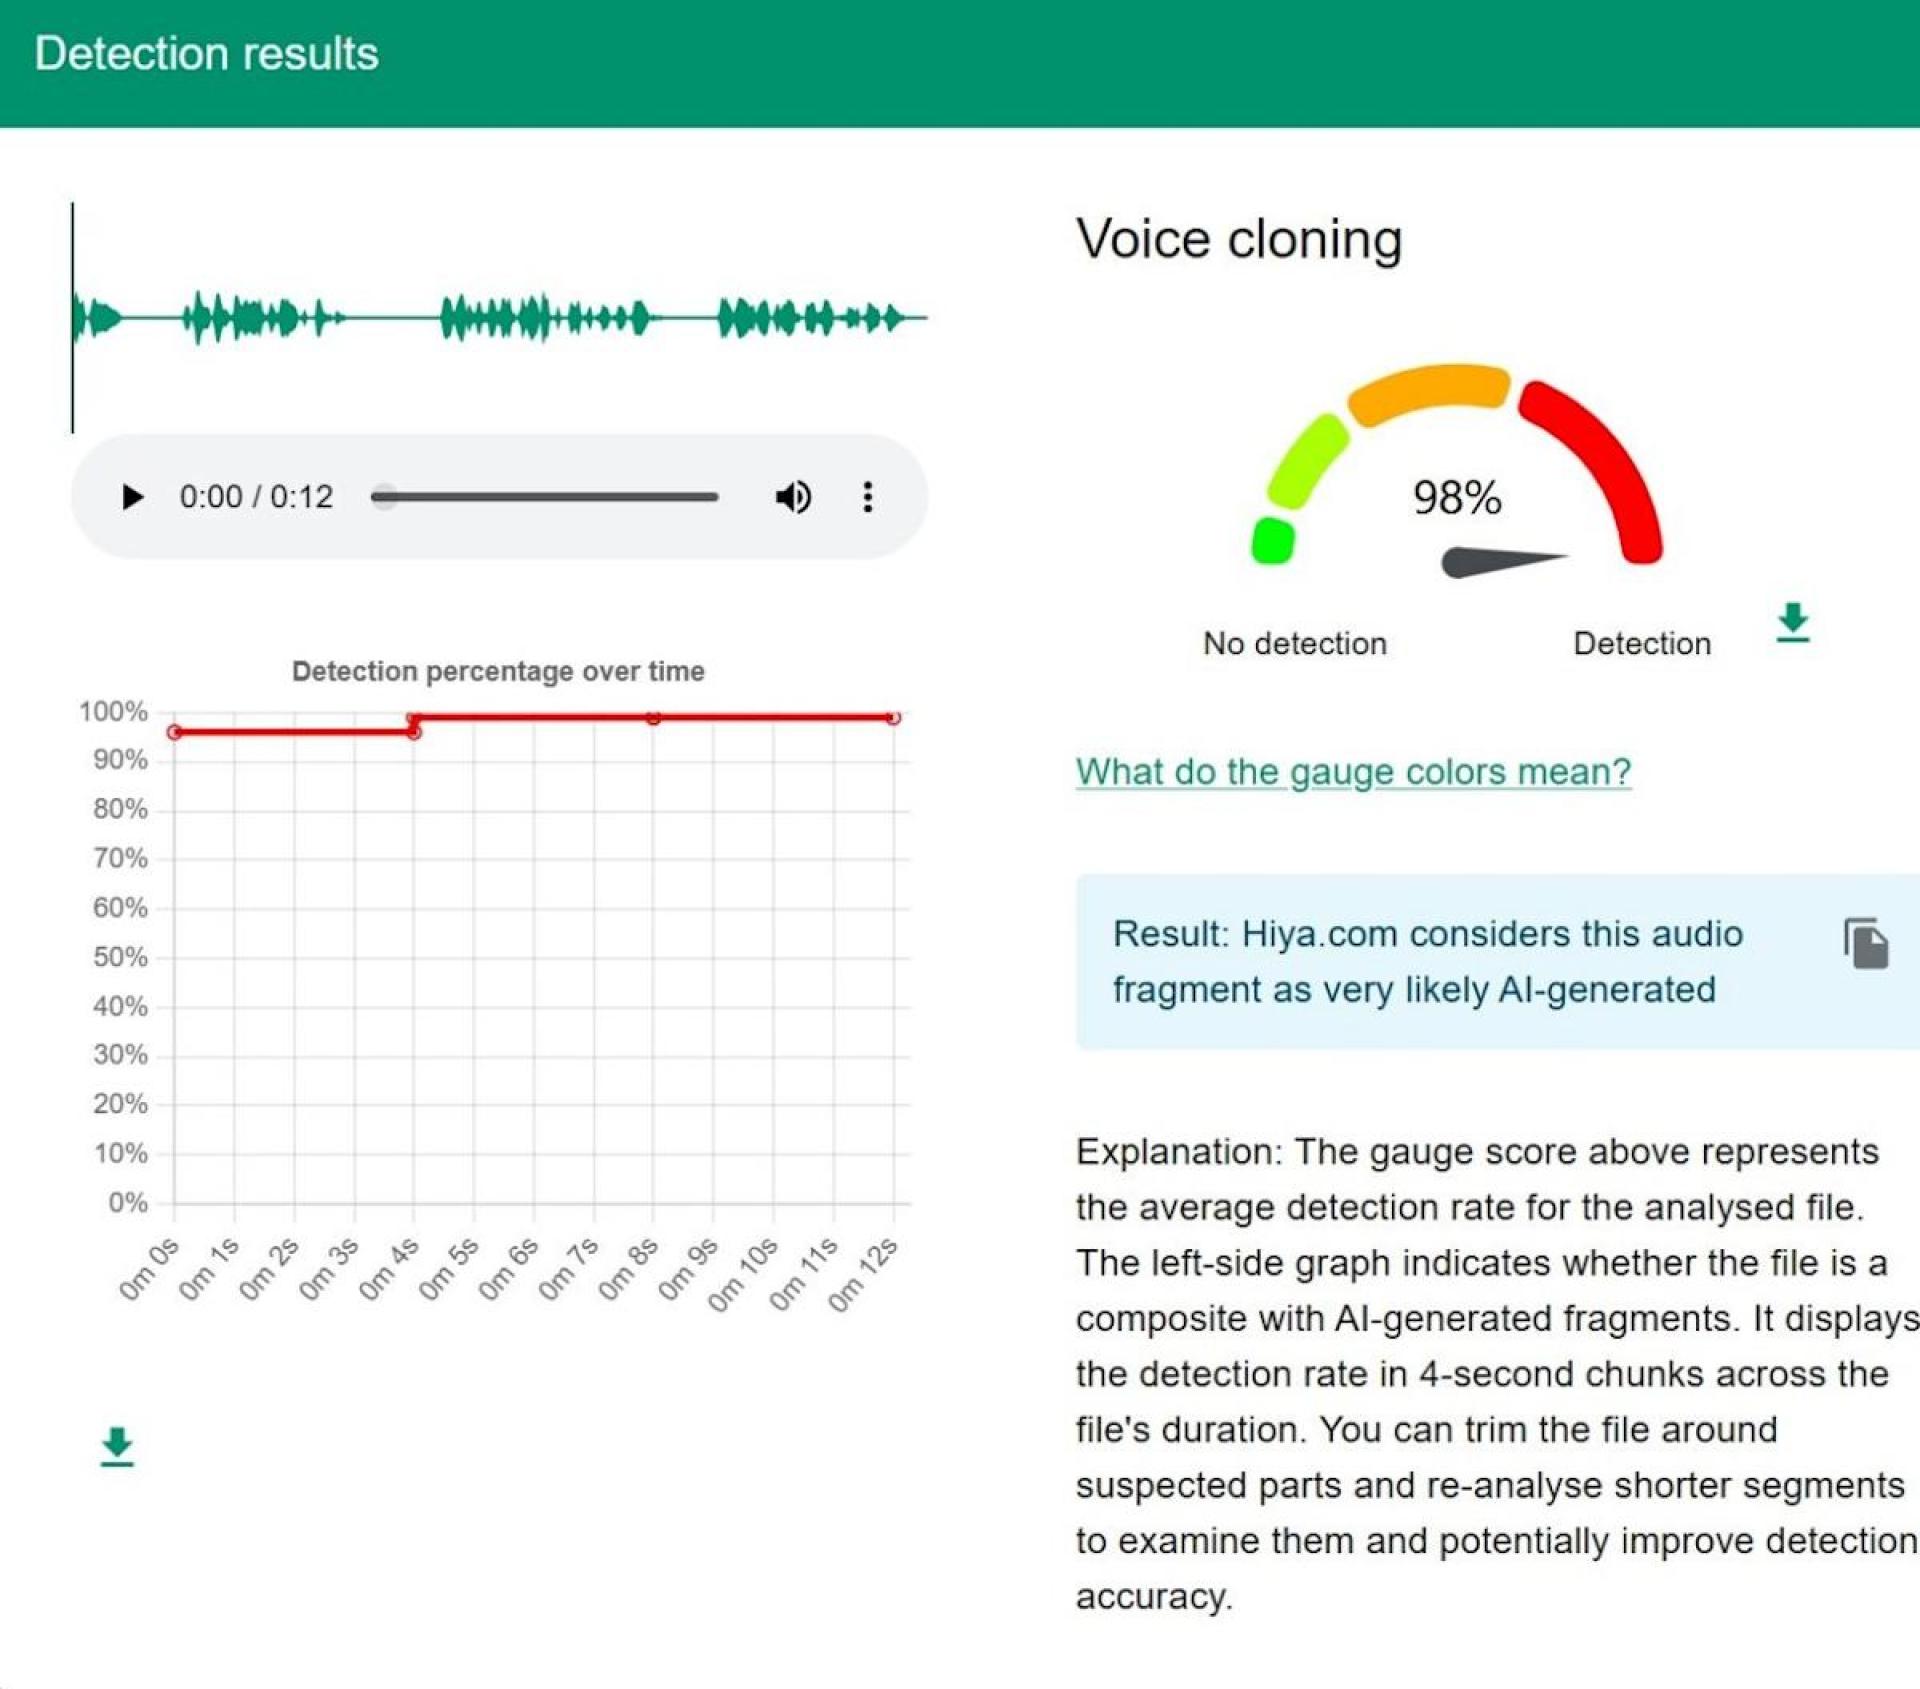Image resolution: width=1920 pixels, height=1689 pixels.
Task: Click the middle waveform segment
Action: 545,318
